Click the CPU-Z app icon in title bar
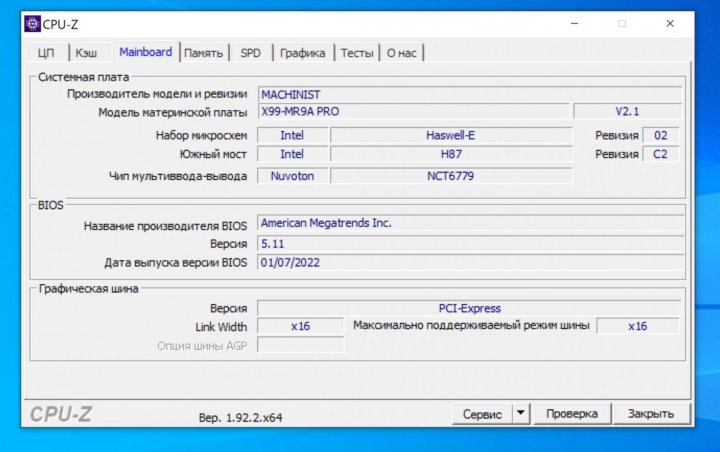 coord(32,24)
